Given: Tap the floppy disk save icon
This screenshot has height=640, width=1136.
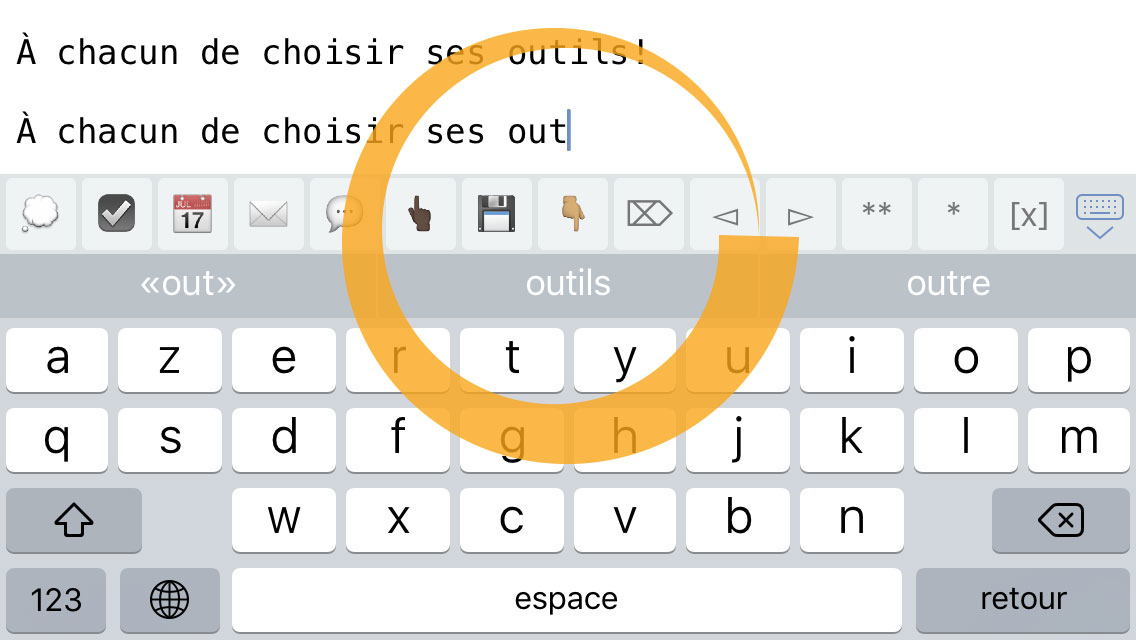Looking at the screenshot, I should pos(496,215).
